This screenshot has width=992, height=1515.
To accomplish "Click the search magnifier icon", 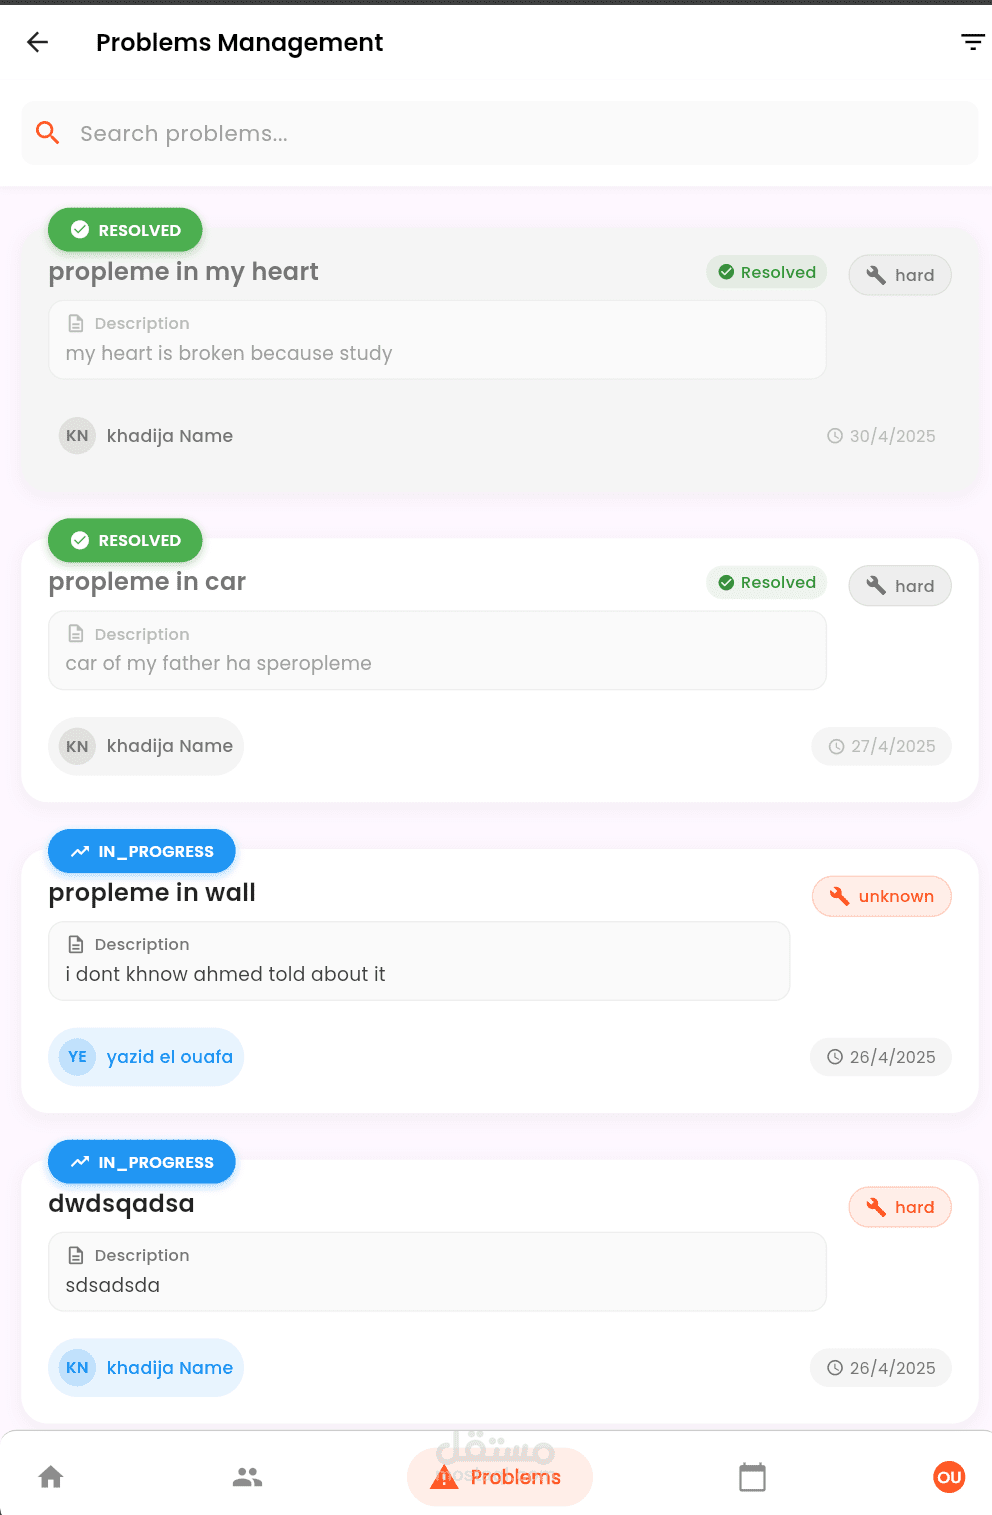I will pos(47,132).
